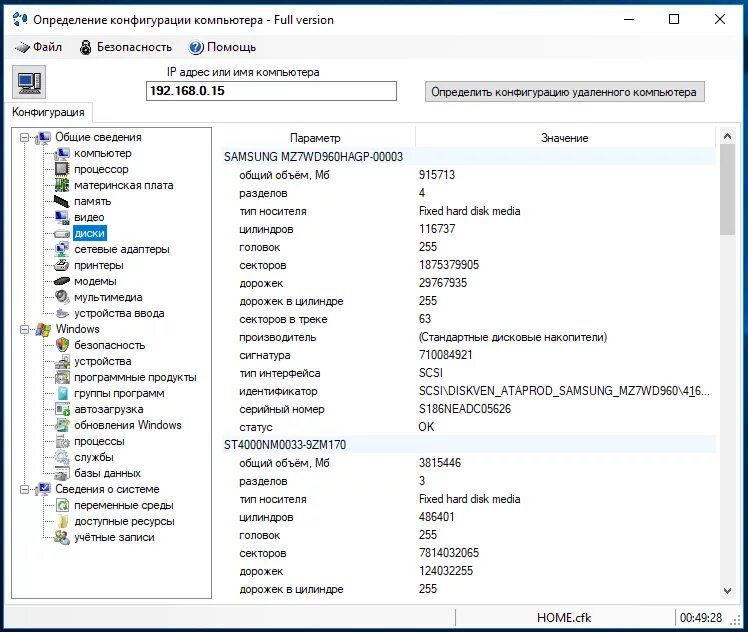Select the процессор chip icon
748x632 pixels.
click(x=62, y=169)
